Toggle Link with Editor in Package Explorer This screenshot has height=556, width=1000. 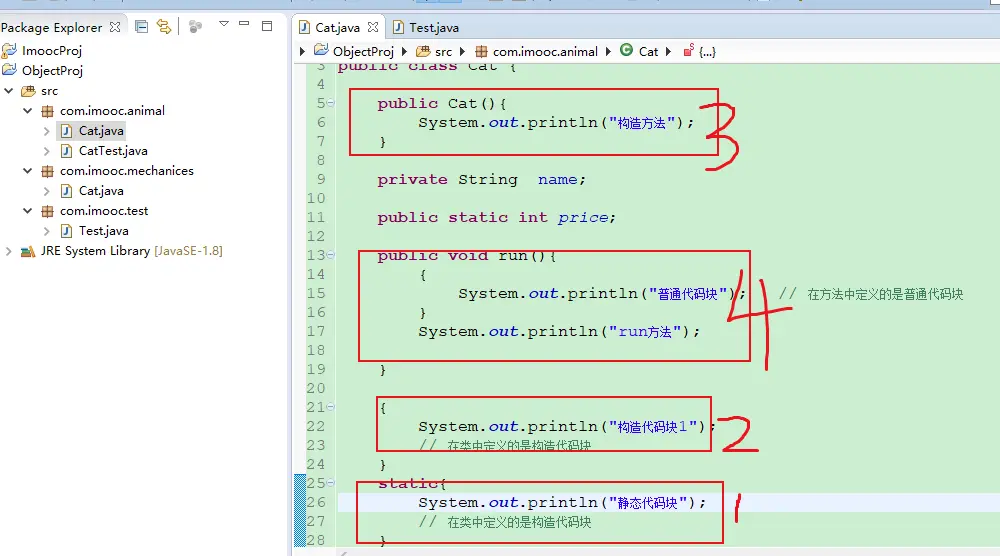[163, 27]
